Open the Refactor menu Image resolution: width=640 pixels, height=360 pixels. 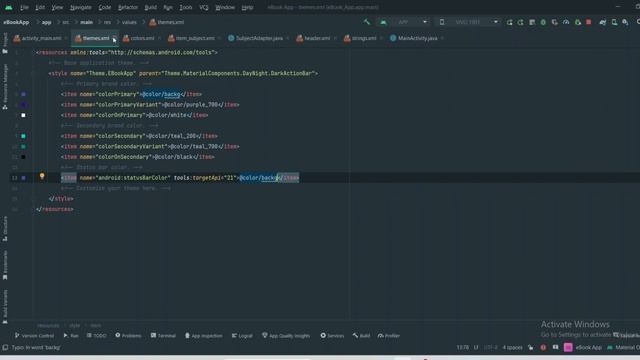pos(128,7)
